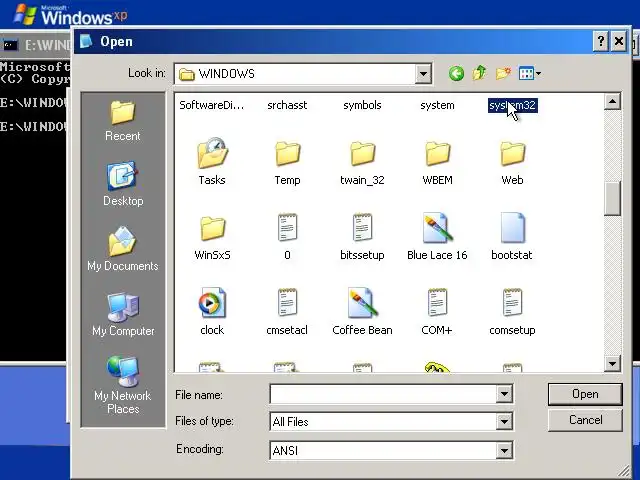Select the Web folder
This screenshot has height=480, width=640.
(512, 163)
